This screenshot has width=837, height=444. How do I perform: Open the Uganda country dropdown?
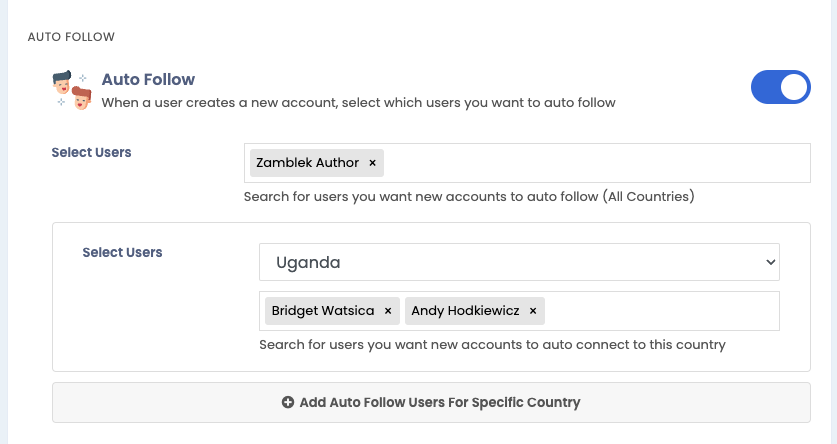(519, 262)
